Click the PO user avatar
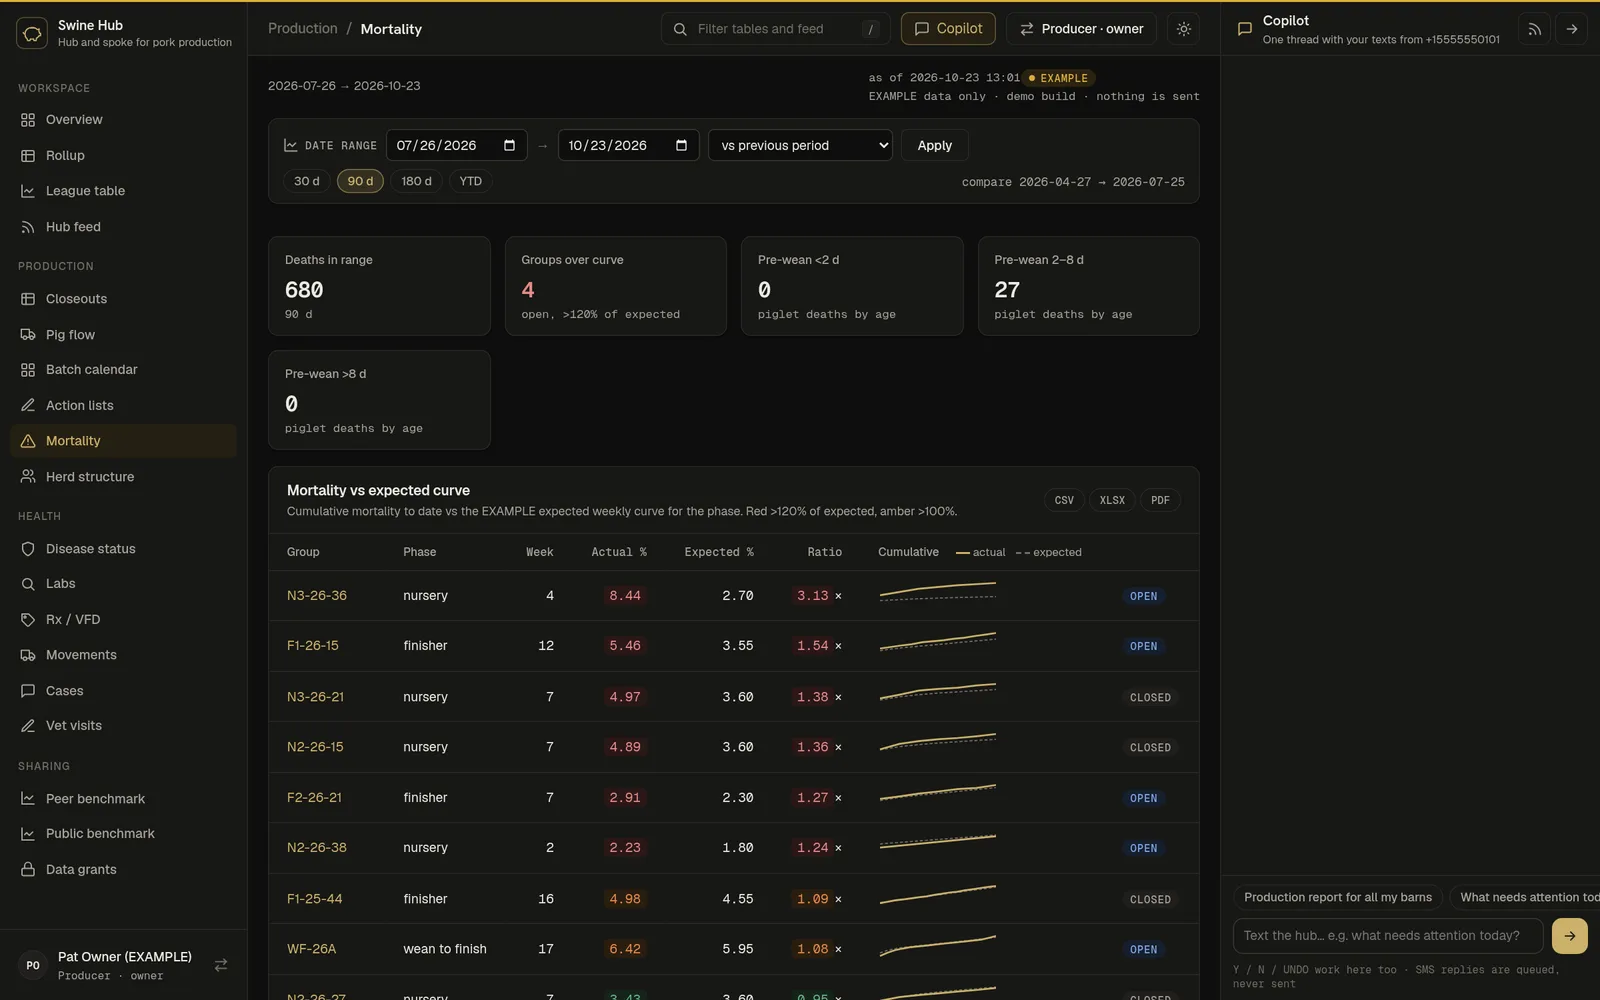The image size is (1600, 1000). click(33, 965)
